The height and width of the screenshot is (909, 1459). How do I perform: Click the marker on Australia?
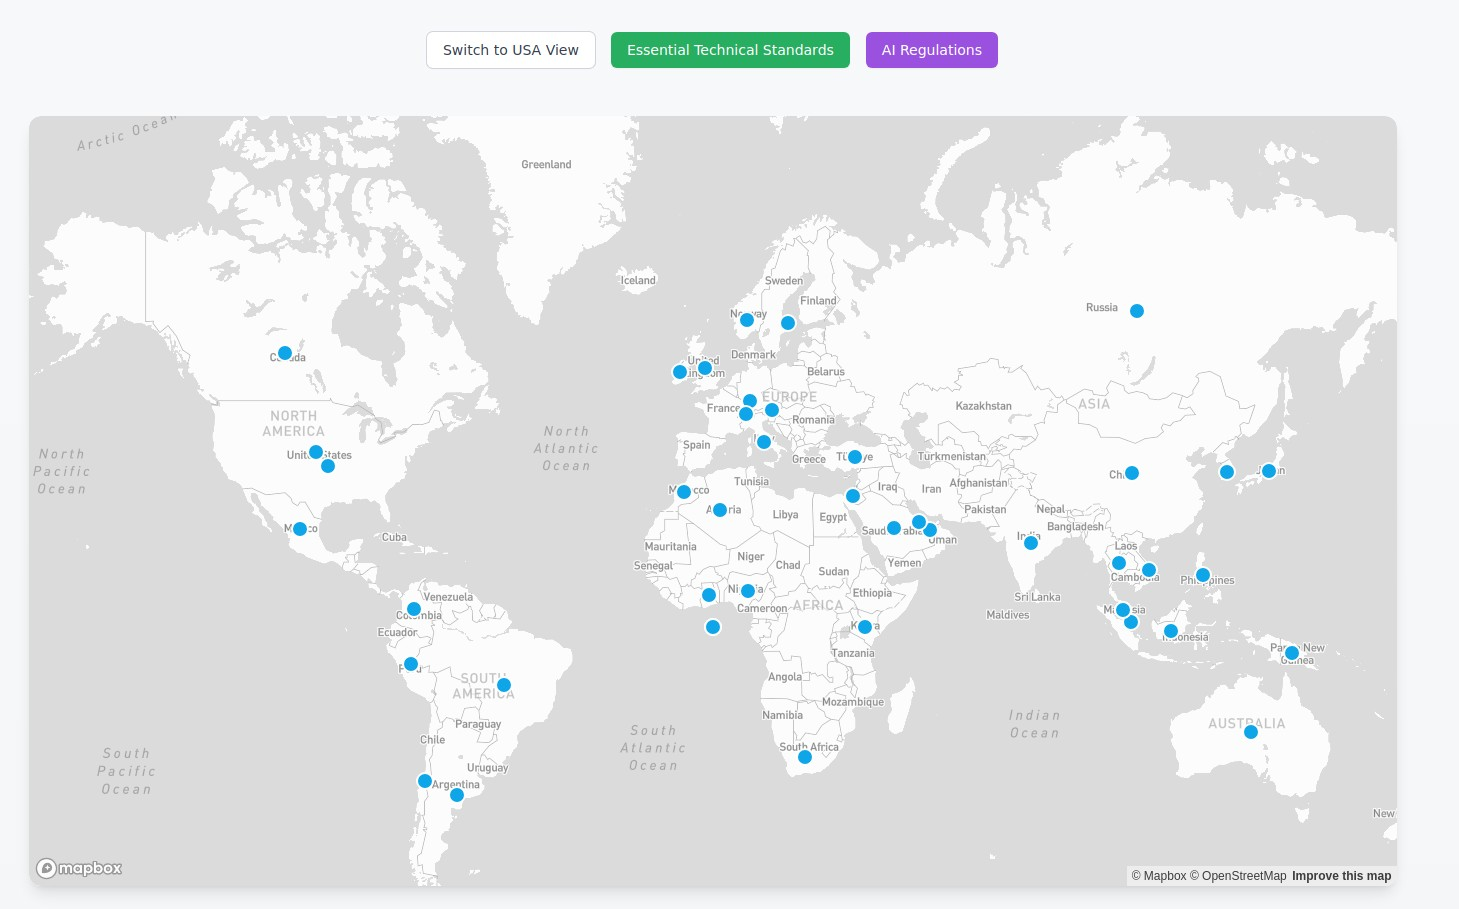pos(1250,731)
